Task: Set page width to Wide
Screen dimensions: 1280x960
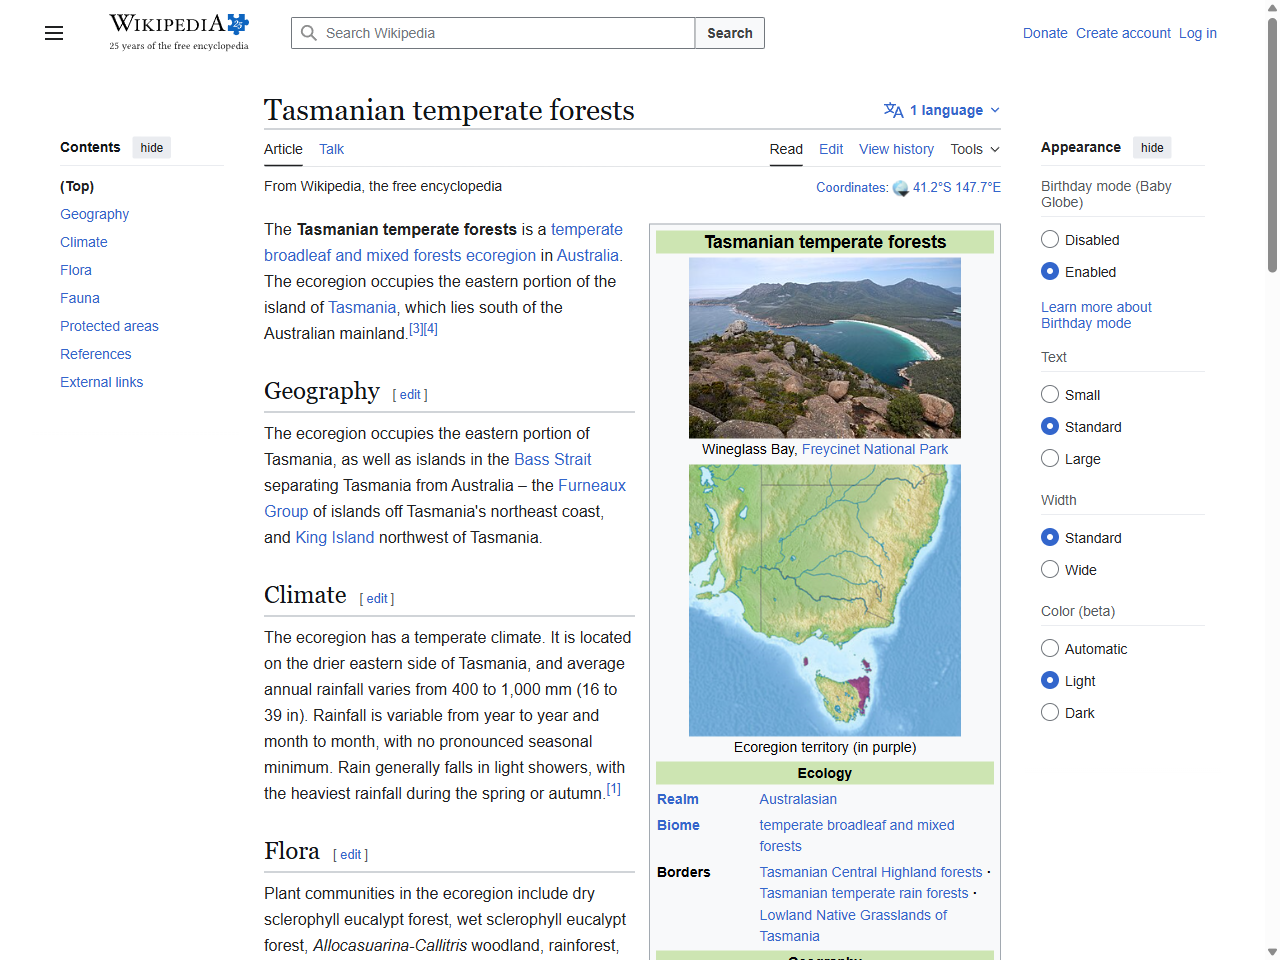Action: coord(1050,569)
